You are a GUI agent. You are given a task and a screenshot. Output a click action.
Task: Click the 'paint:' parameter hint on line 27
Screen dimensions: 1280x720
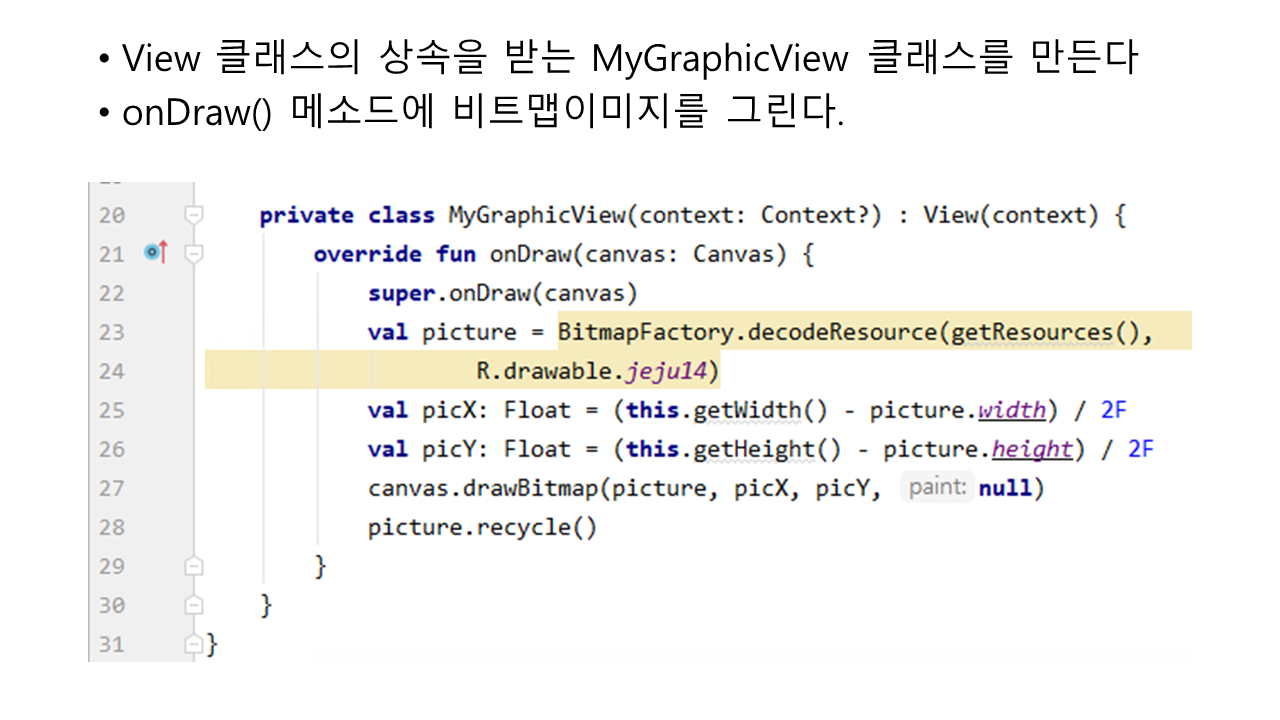937,488
